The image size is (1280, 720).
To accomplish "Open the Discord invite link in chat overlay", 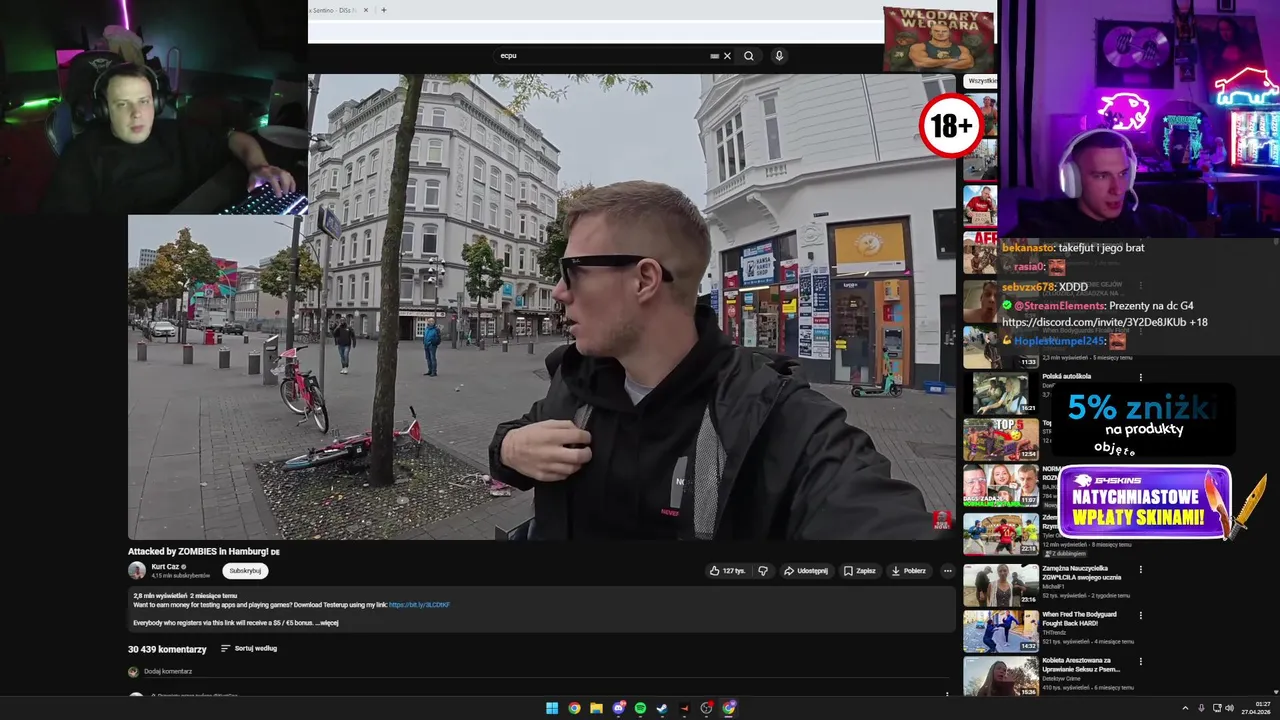I will 1096,322.
